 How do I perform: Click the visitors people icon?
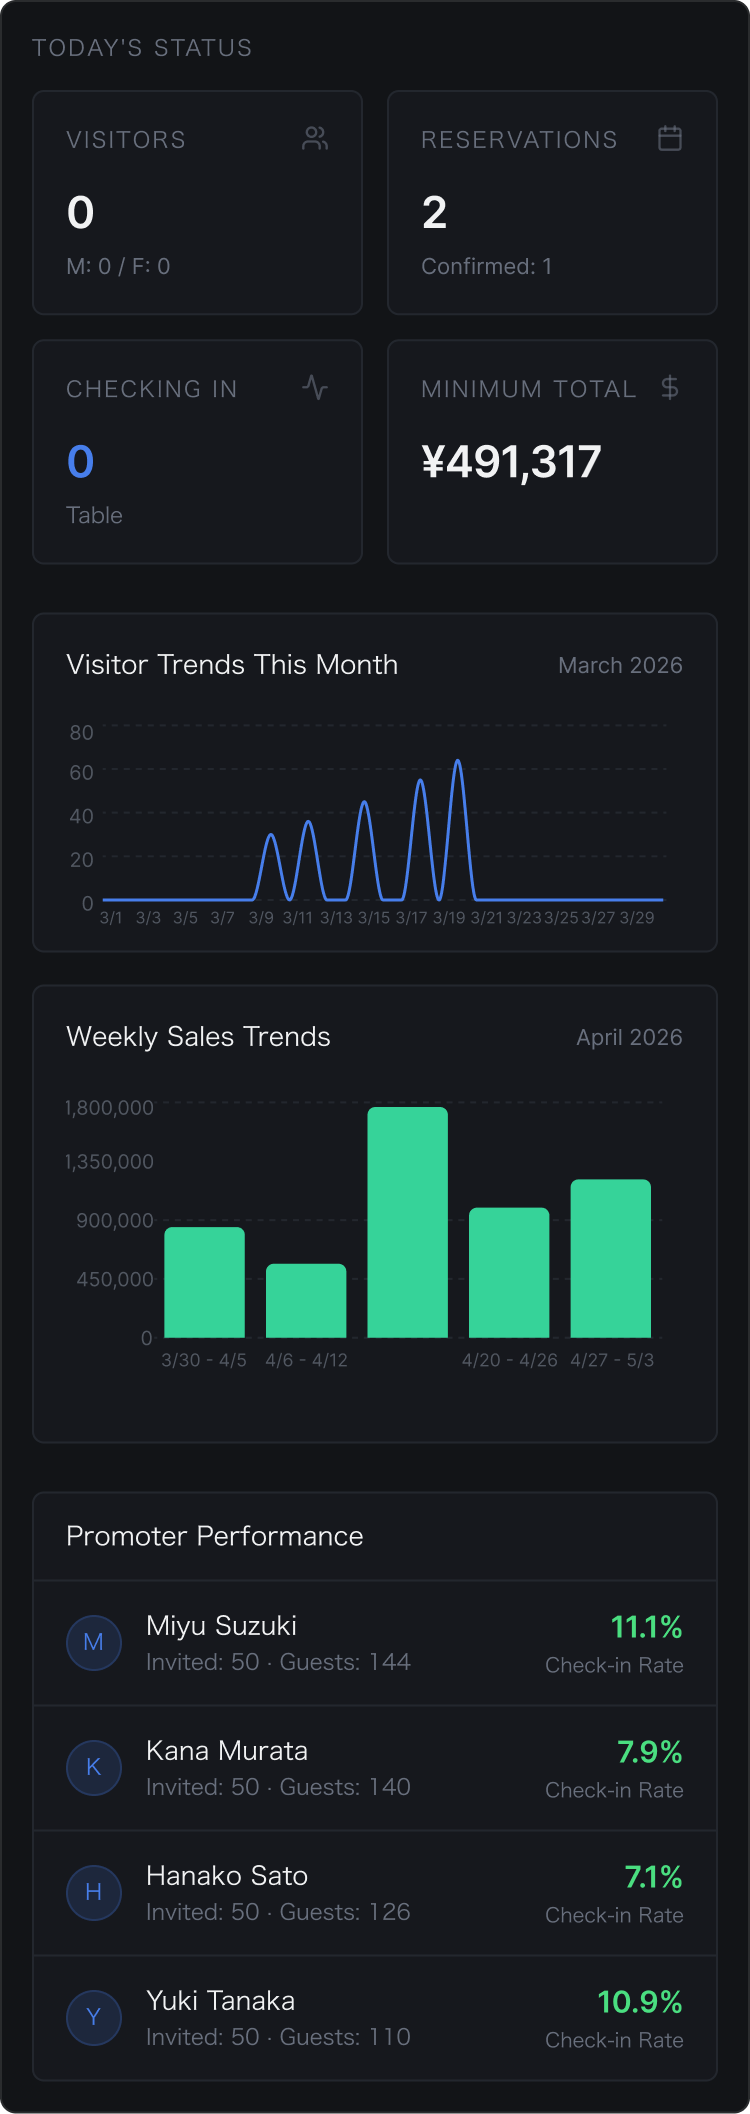[x=315, y=139]
